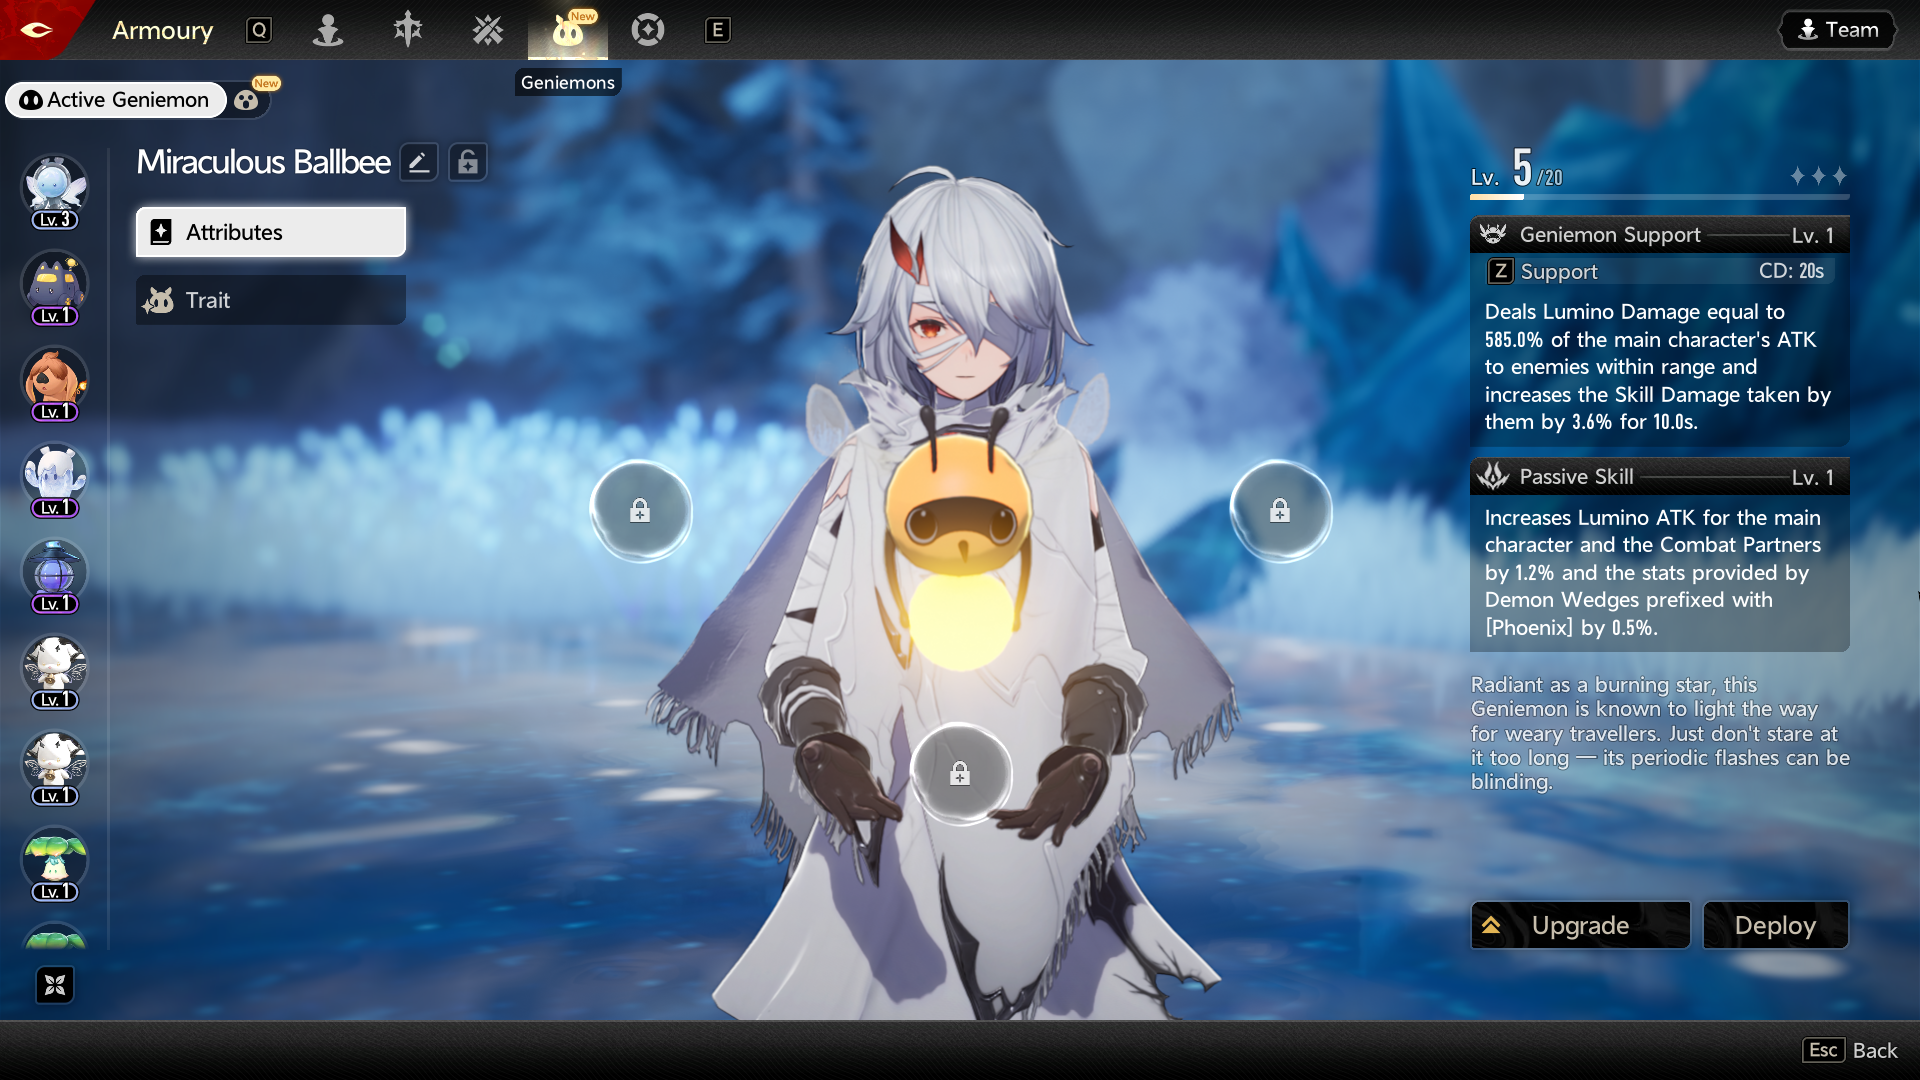Viewport: 1920px width, 1080px height.
Task: Switch to the paw icon toggle marked New
Action: (247, 100)
